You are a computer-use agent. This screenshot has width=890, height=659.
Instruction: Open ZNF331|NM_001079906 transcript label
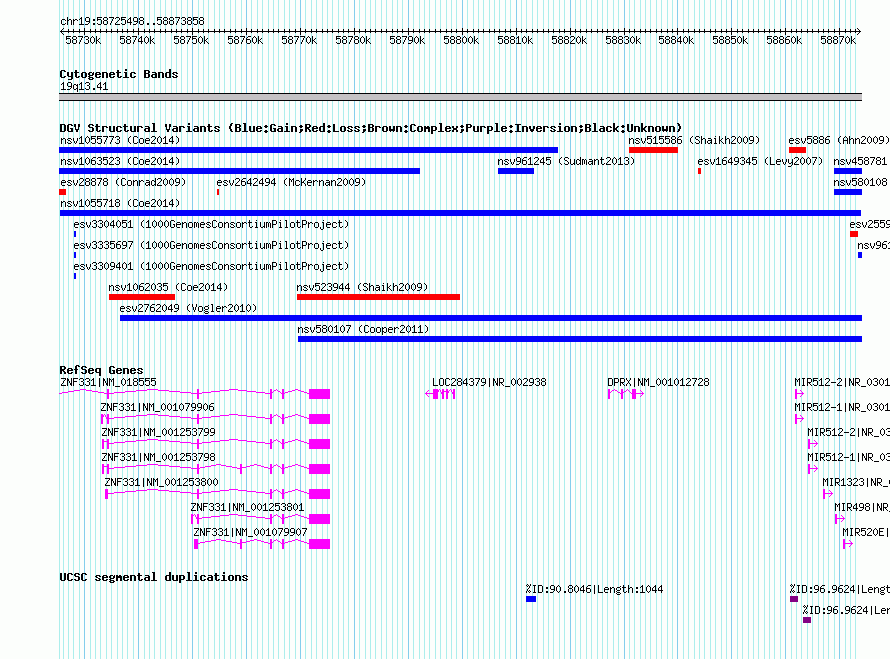pos(158,408)
